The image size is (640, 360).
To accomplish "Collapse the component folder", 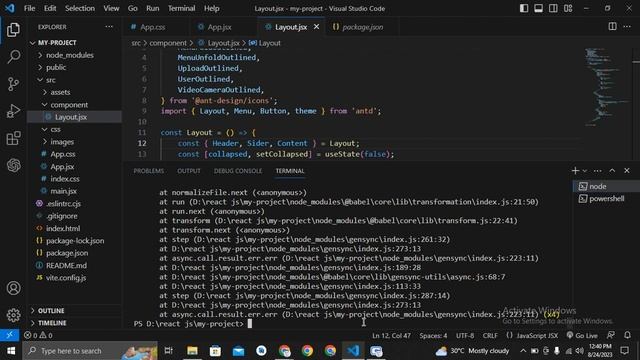I will click(74, 105).
